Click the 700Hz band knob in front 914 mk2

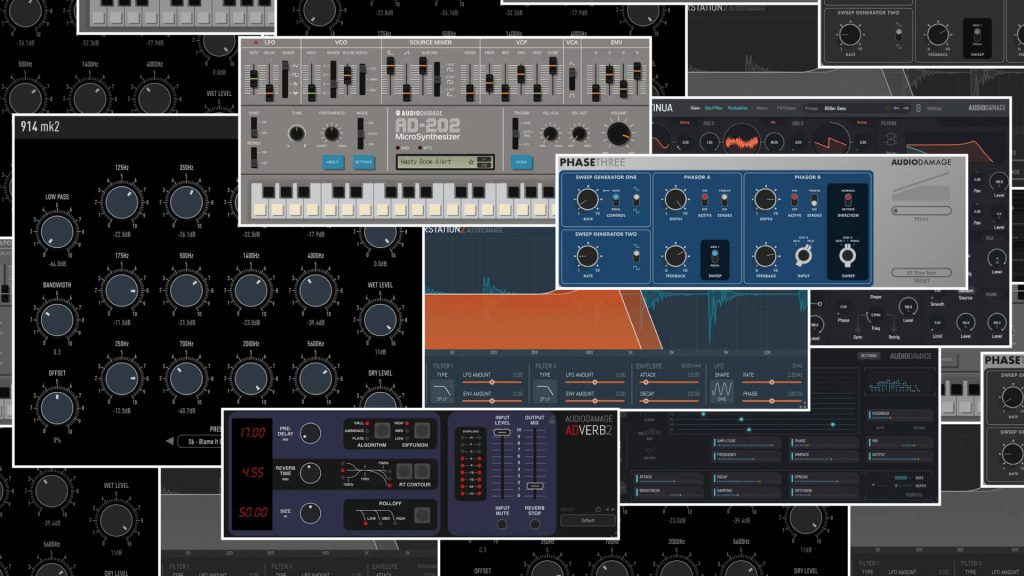tap(186, 378)
